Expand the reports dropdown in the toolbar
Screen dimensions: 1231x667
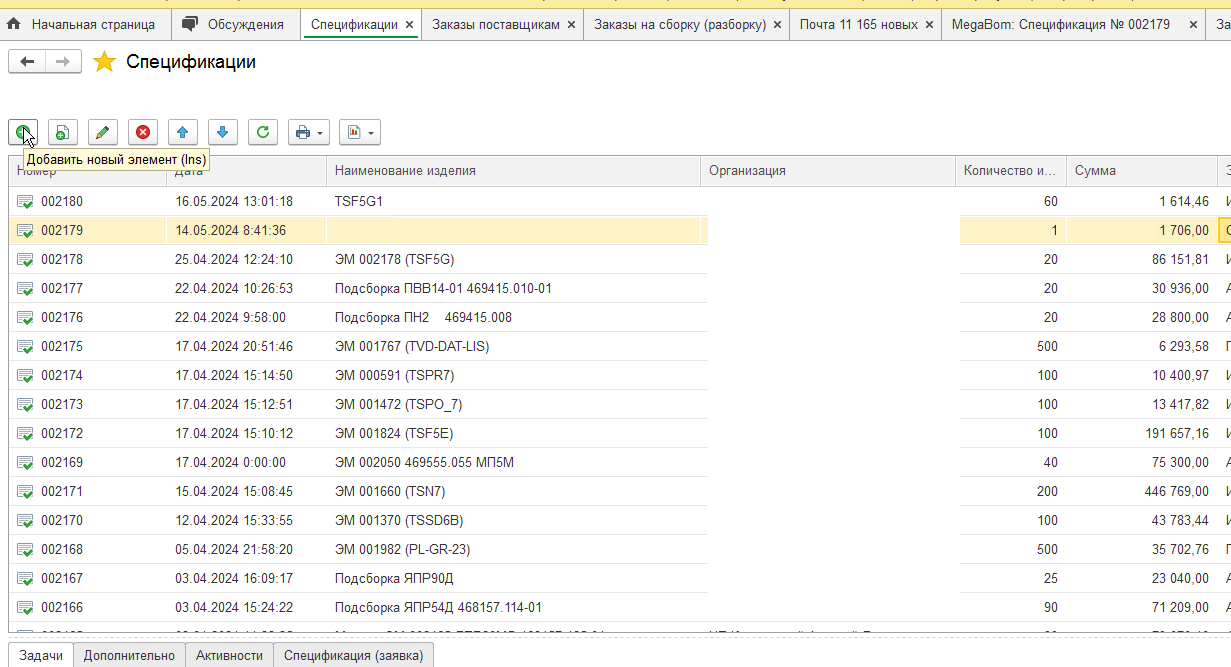[359, 132]
